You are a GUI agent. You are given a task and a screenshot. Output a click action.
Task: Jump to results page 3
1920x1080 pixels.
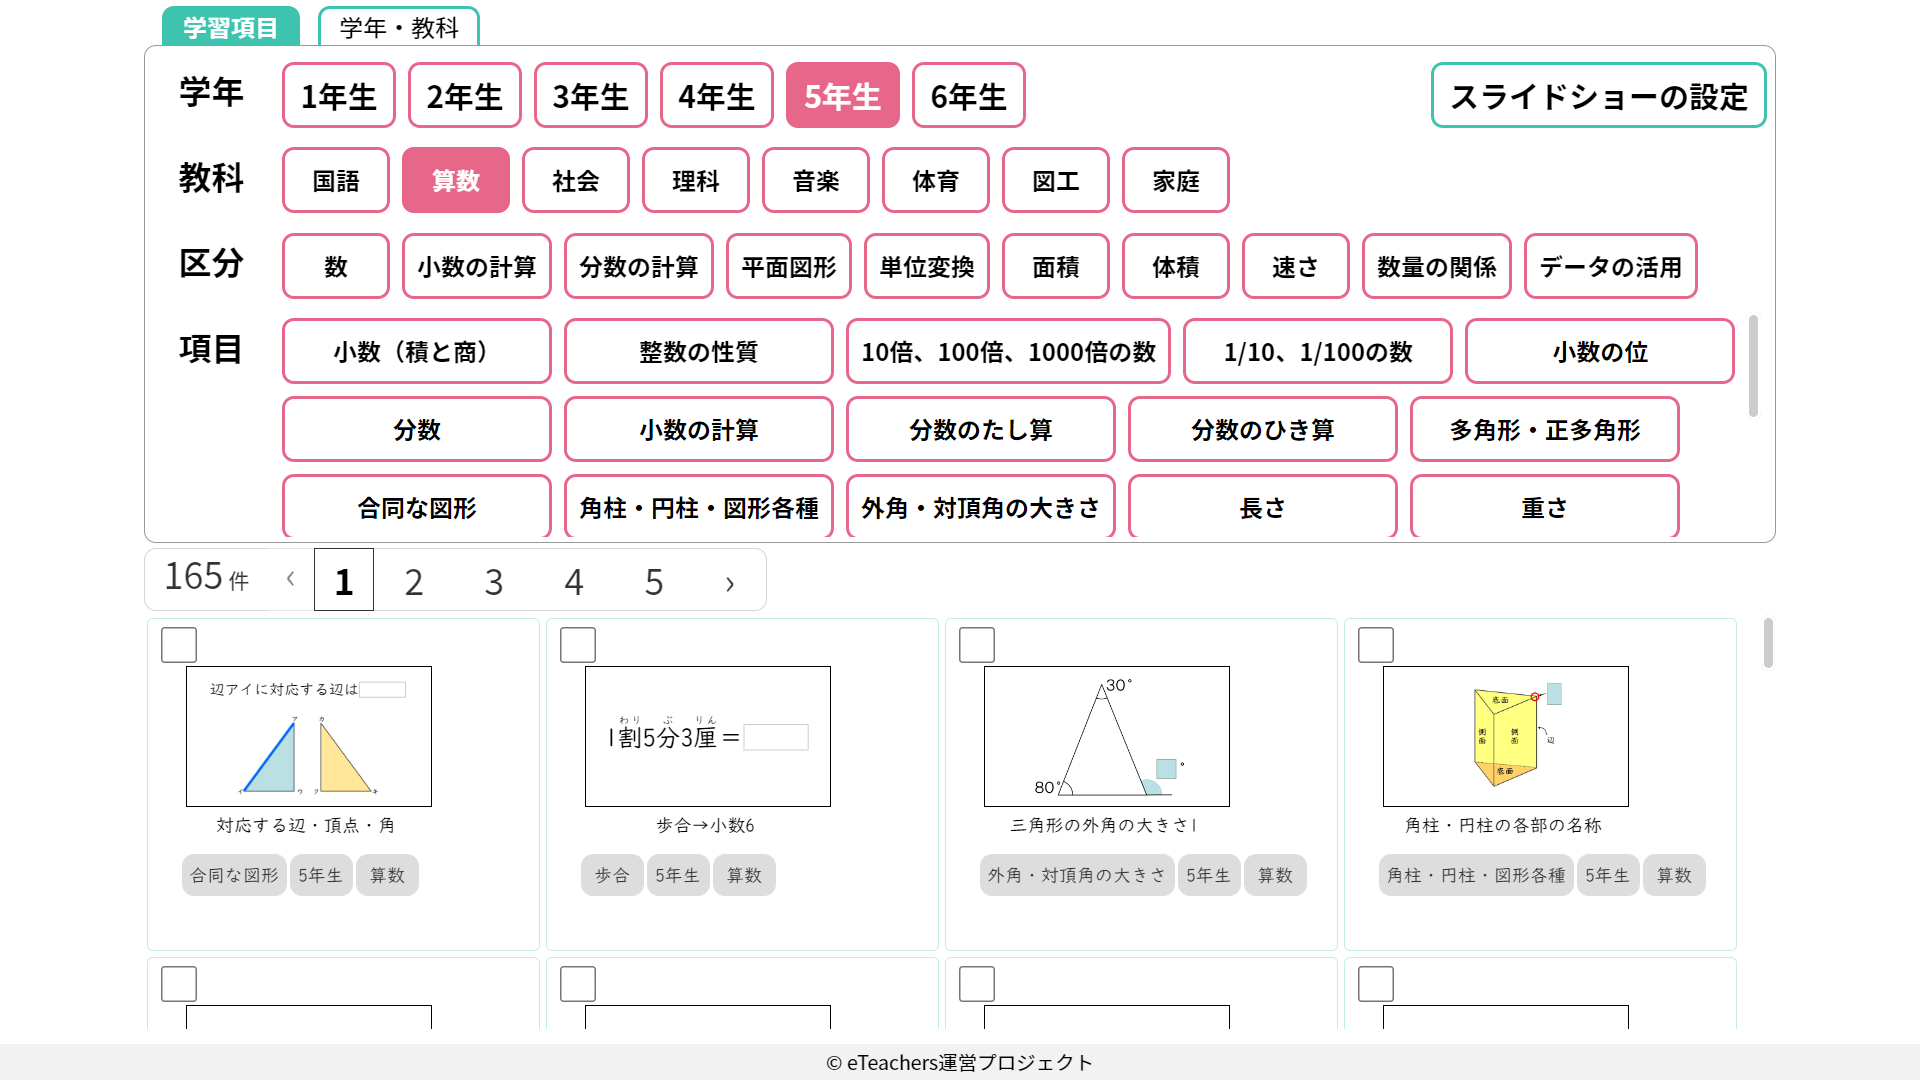[x=493, y=581]
